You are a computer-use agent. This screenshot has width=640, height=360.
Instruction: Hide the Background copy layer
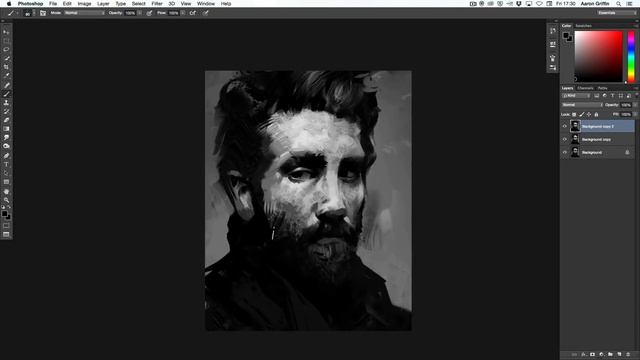(x=565, y=140)
